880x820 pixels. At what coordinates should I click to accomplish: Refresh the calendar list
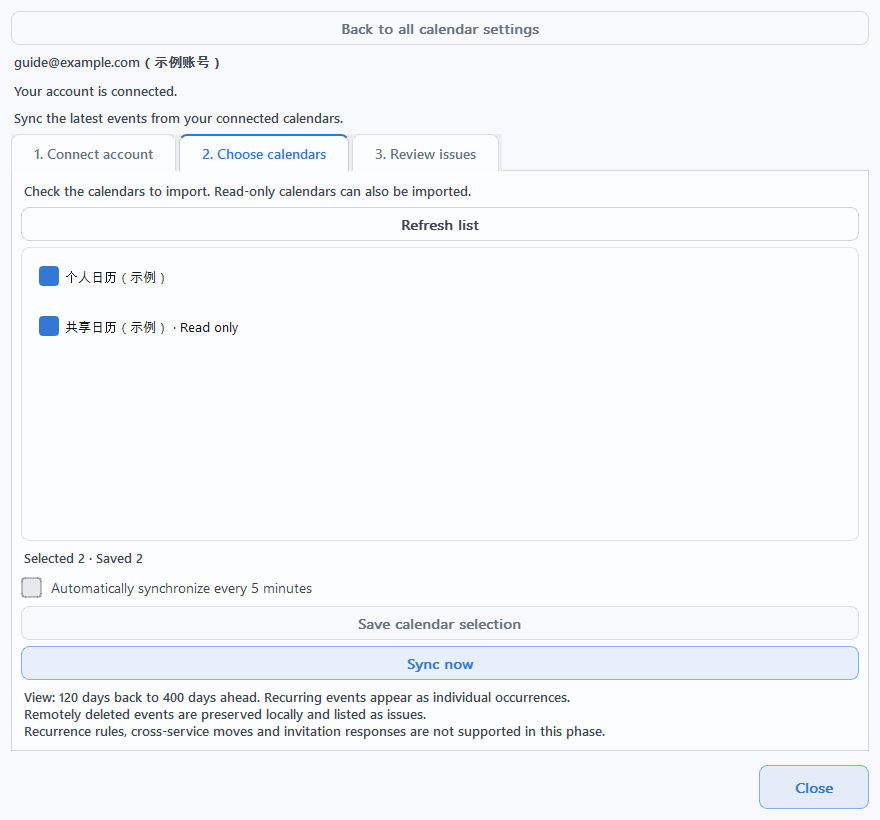tap(440, 225)
